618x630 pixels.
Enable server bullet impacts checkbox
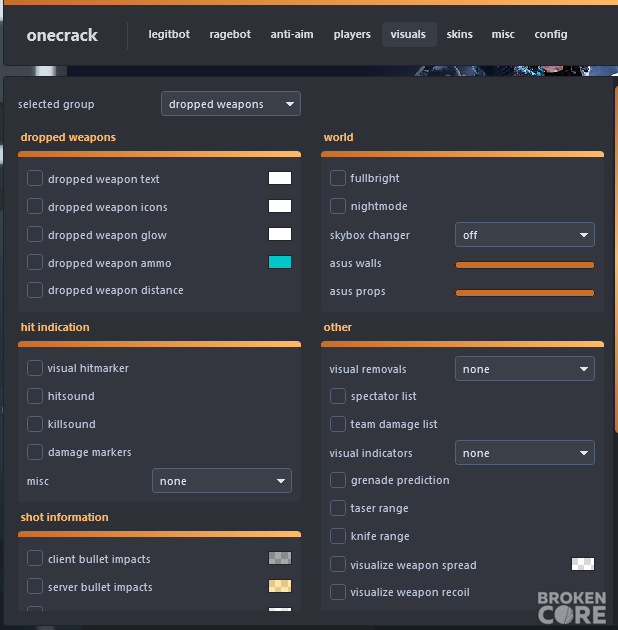(35, 586)
